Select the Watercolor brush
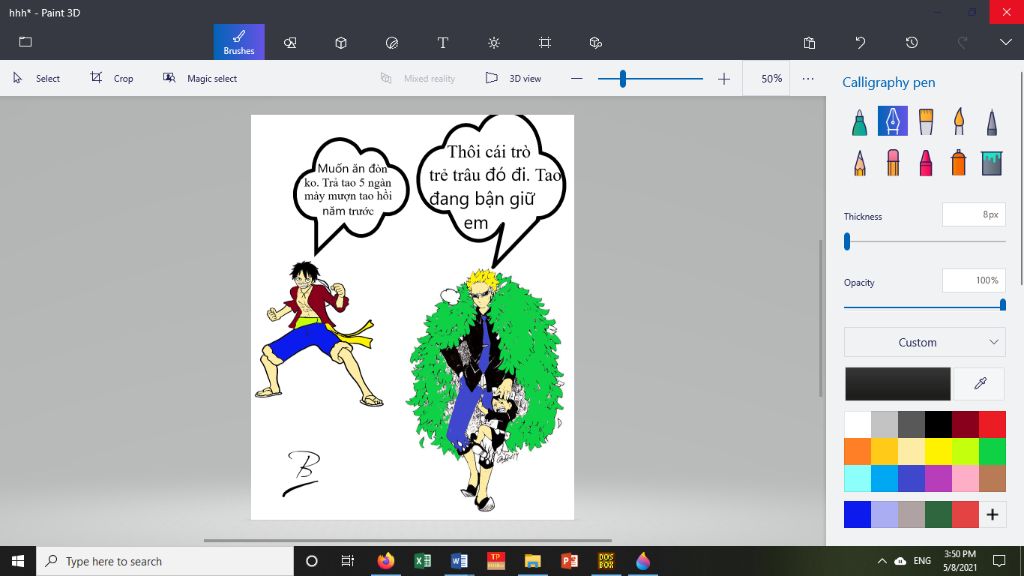The height and width of the screenshot is (576, 1024). tap(959, 121)
